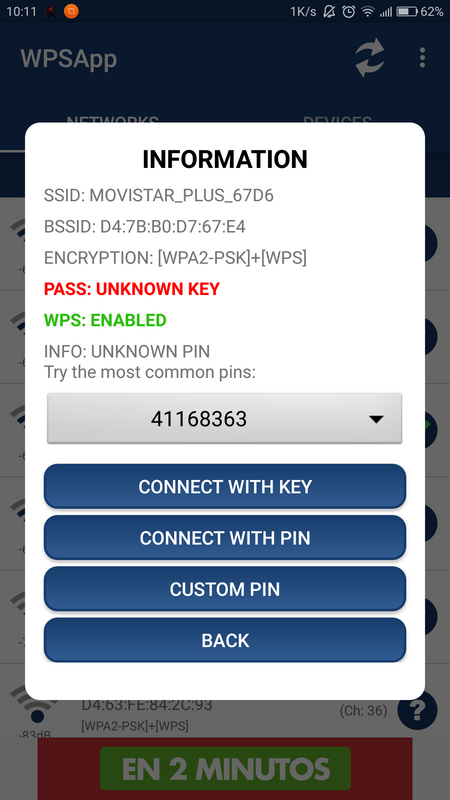450x800 pixels.
Task: Tap the Wi-Fi signal icon in status bar
Action: [368, 12]
